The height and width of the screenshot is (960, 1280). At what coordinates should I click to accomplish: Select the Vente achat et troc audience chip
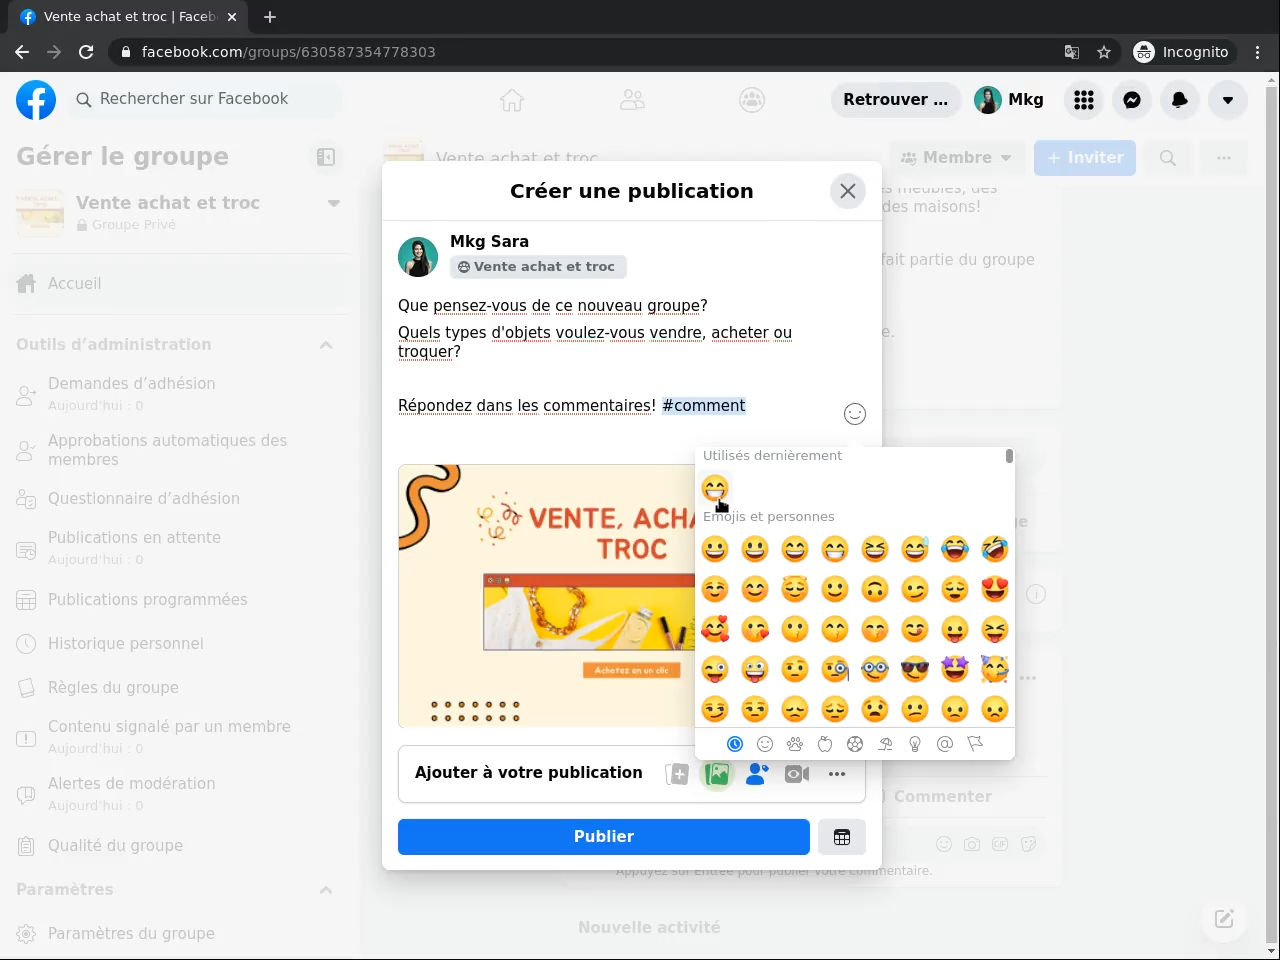tap(538, 267)
